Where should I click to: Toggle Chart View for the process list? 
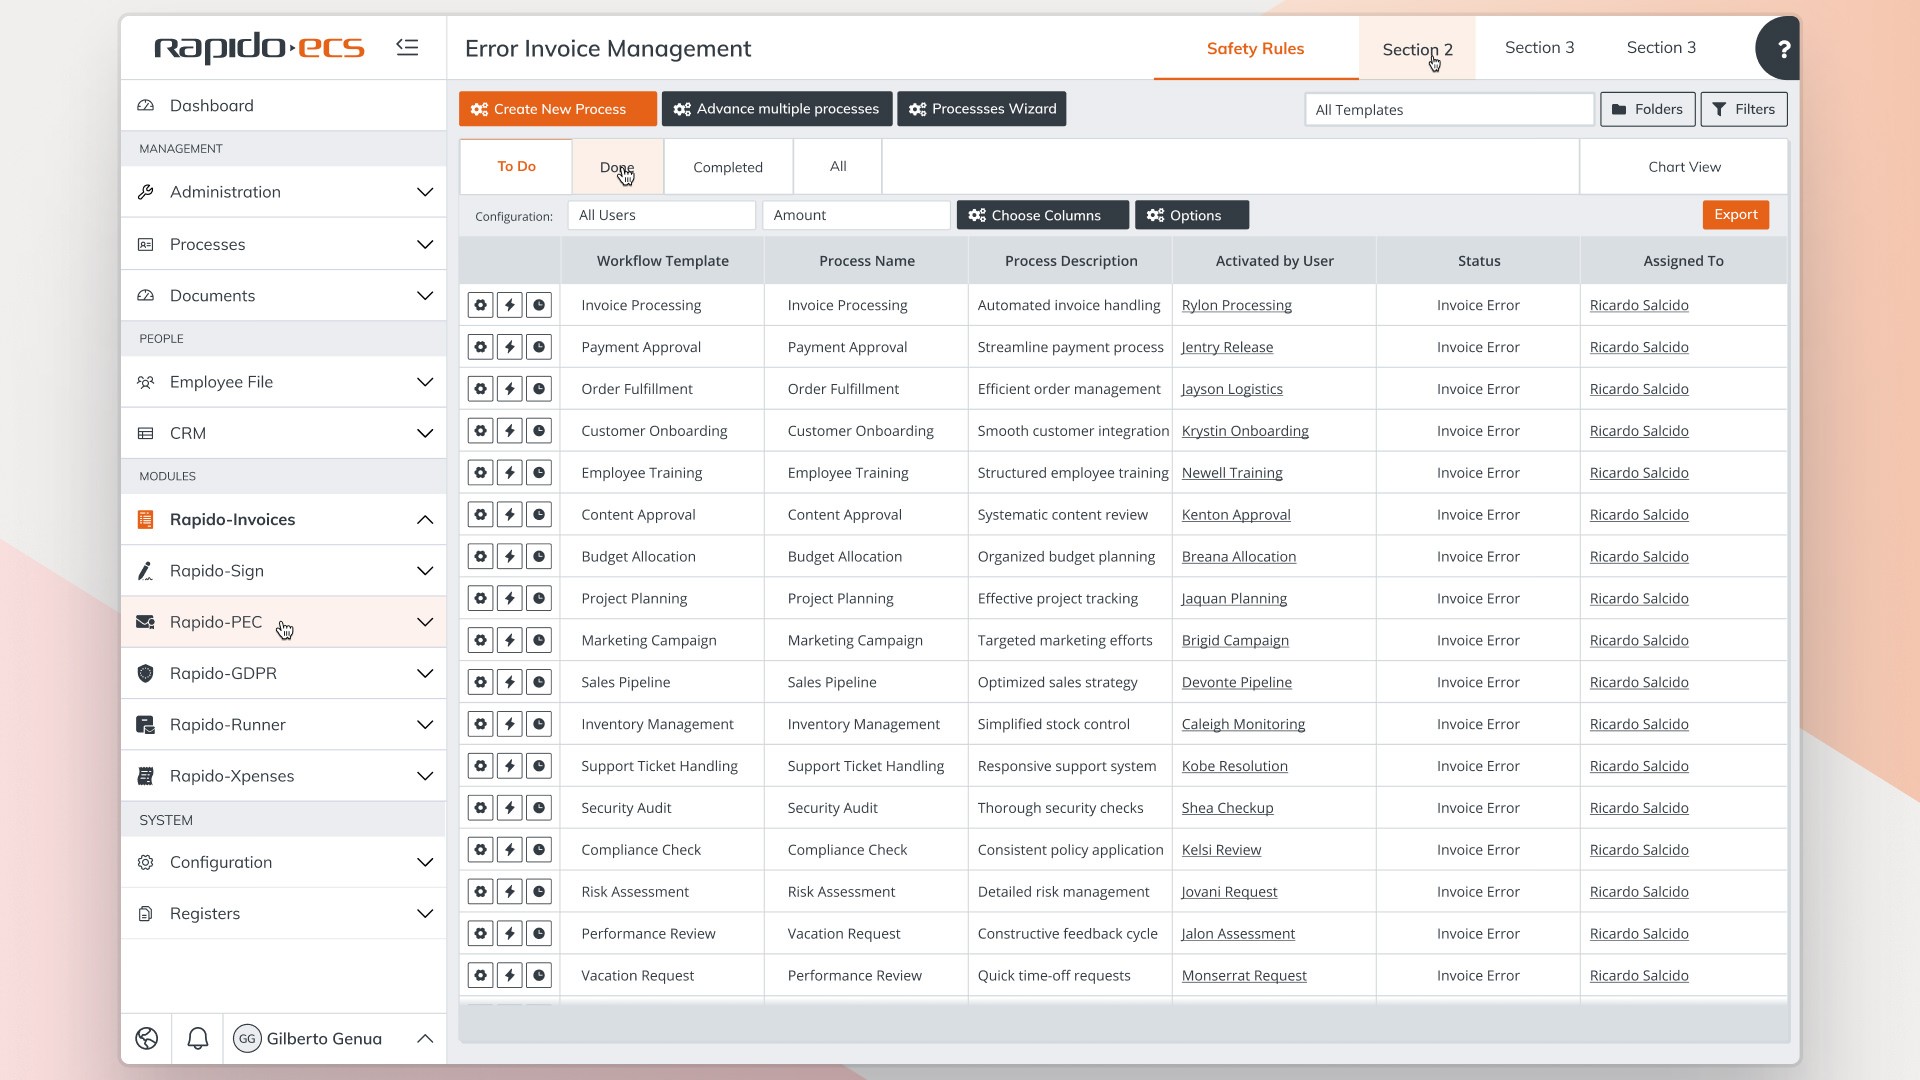[x=1683, y=166]
